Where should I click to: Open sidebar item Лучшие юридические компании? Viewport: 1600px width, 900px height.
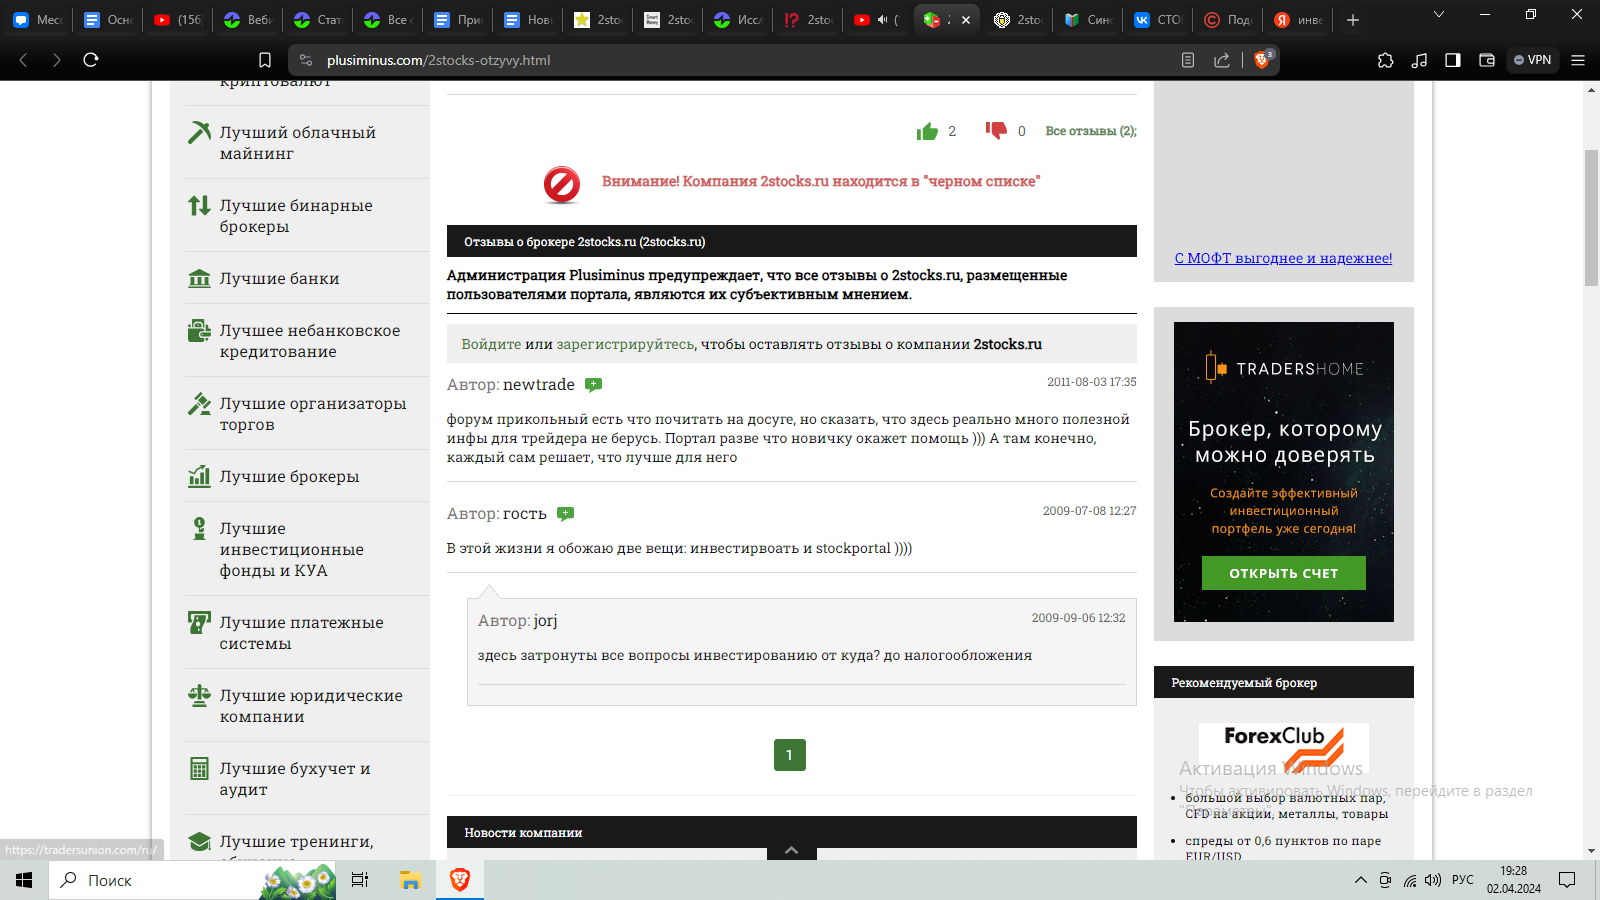point(308,706)
